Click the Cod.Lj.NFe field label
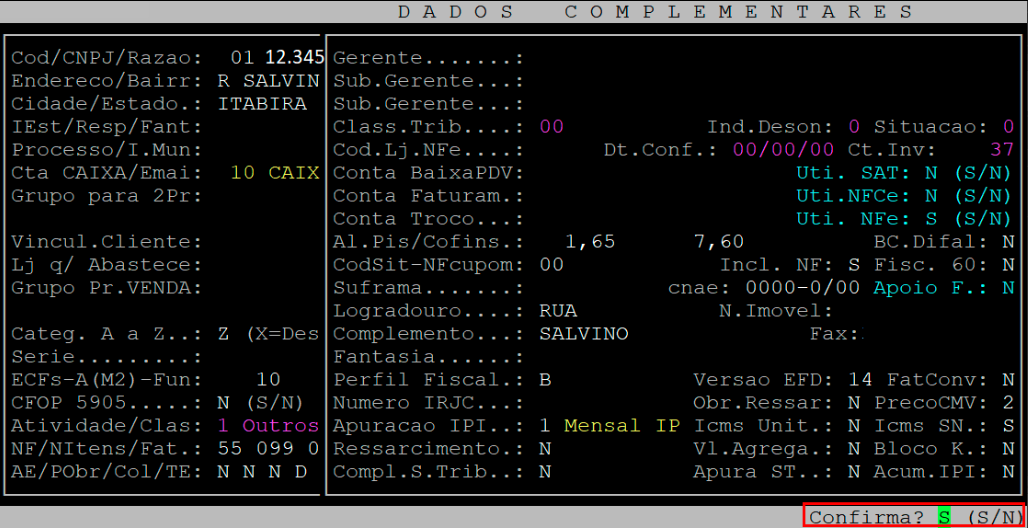Viewport: 1028px width, 528px height. coord(428,150)
